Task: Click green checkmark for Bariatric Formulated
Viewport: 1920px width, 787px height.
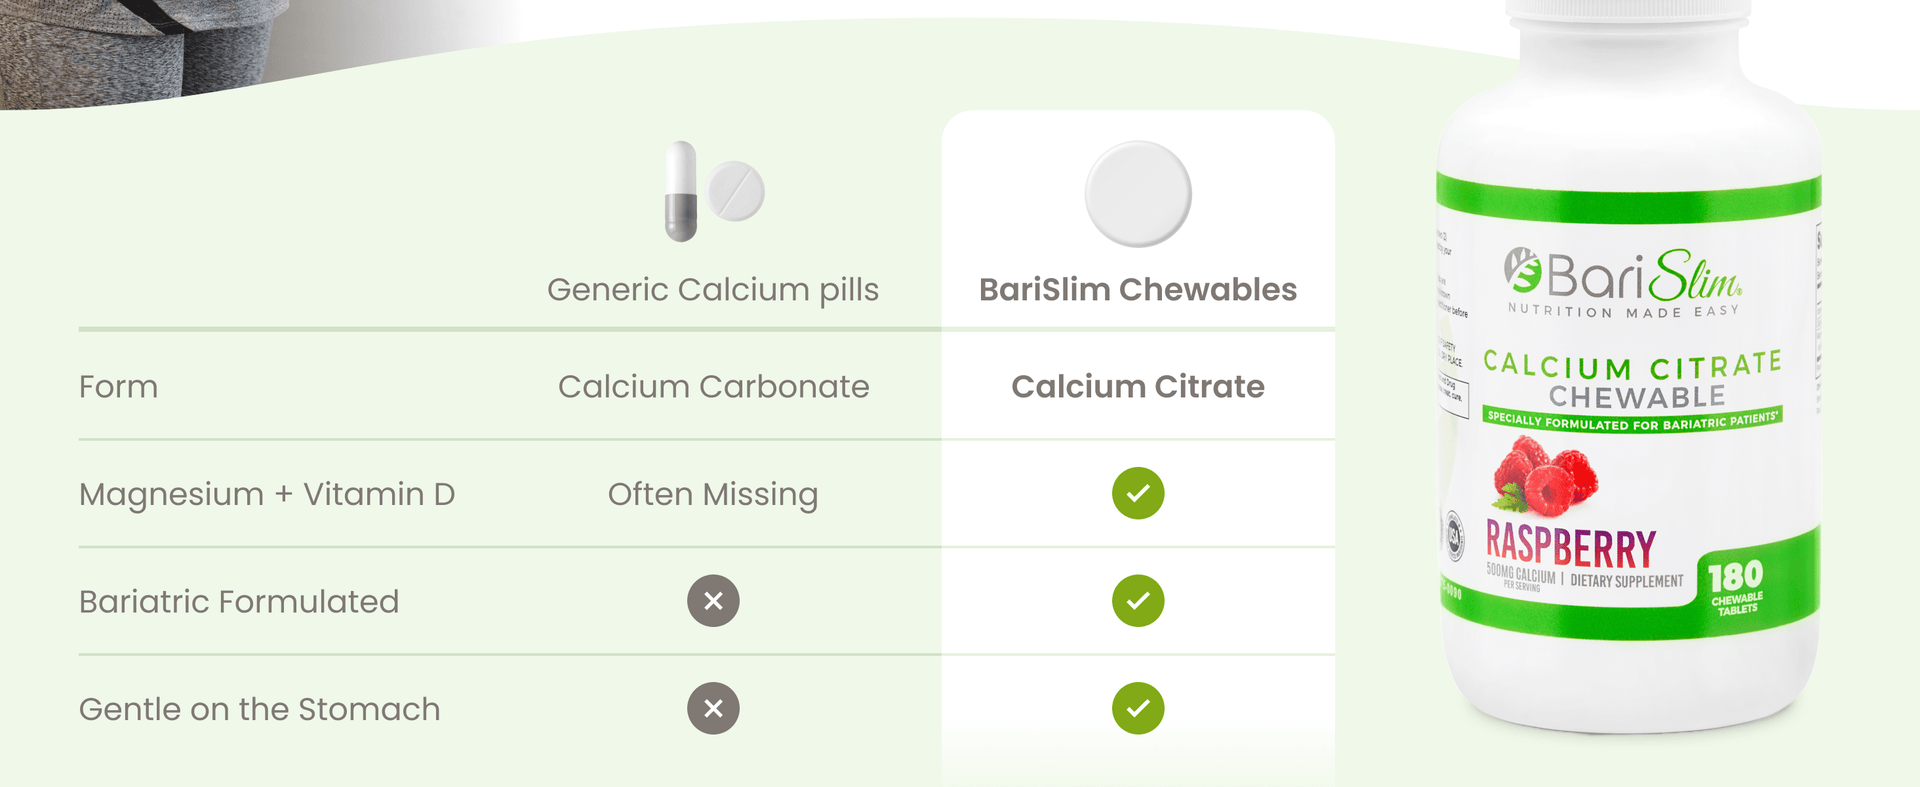Action: 1138,601
